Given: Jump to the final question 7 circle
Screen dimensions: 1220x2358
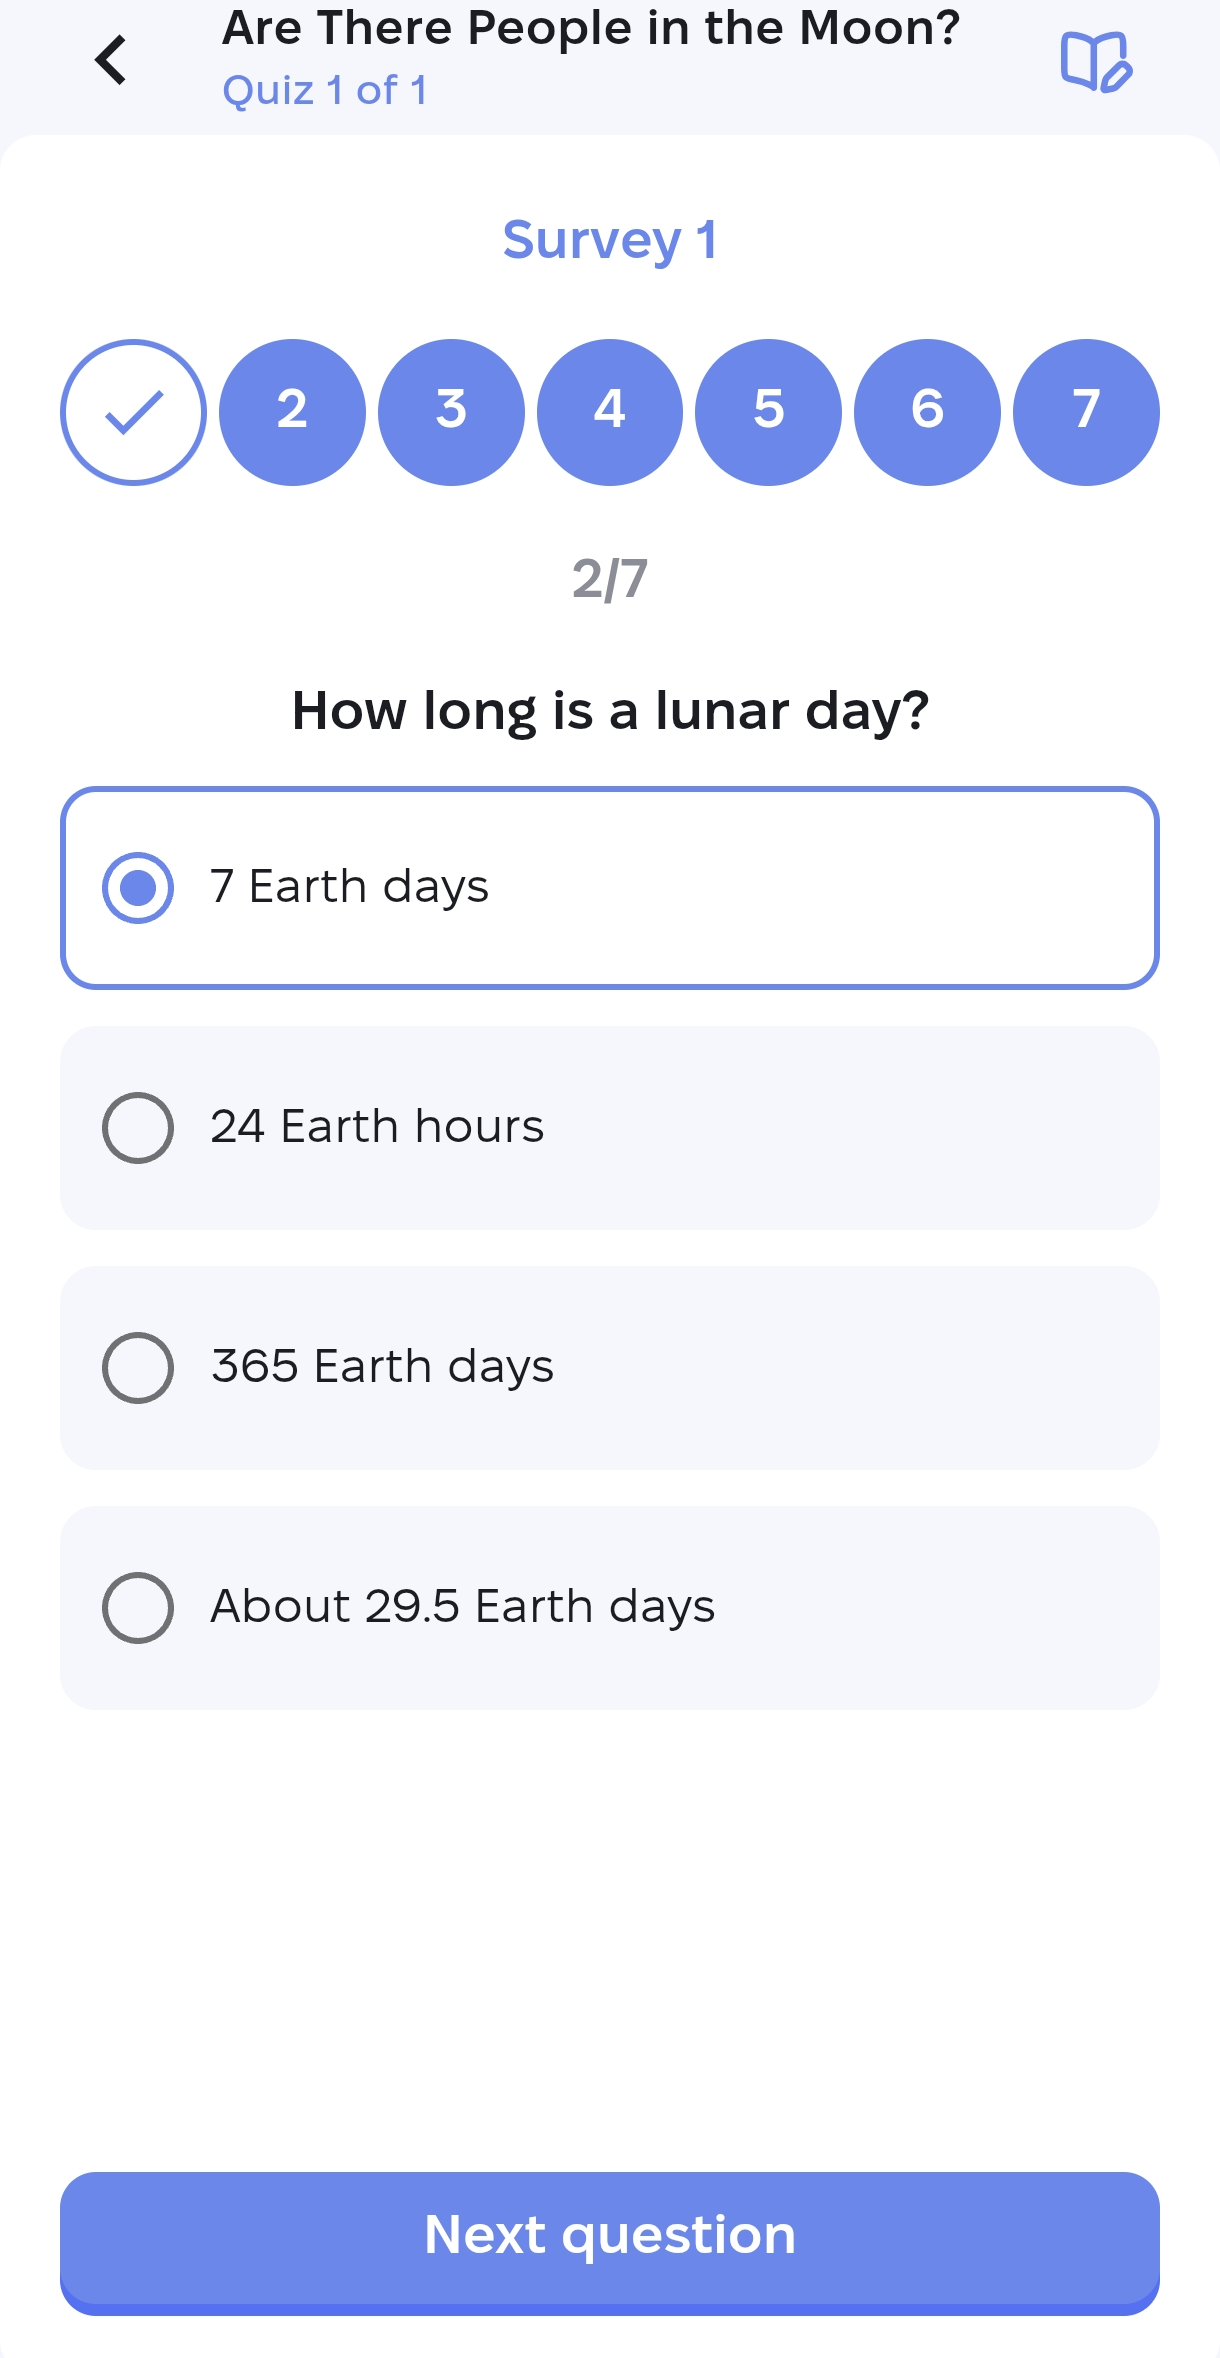Looking at the screenshot, I should [1086, 412].
